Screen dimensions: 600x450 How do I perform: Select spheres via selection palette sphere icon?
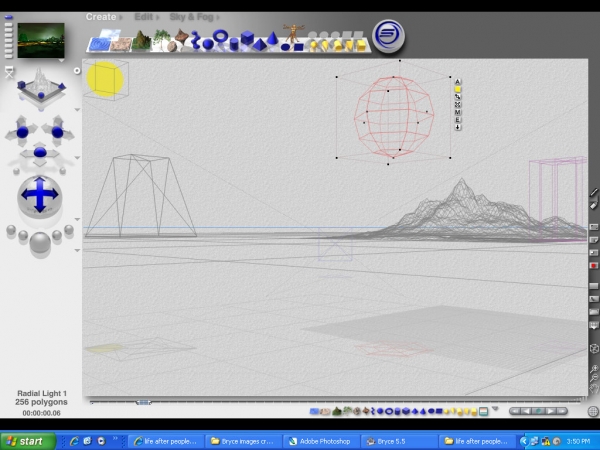coord(380,411)
